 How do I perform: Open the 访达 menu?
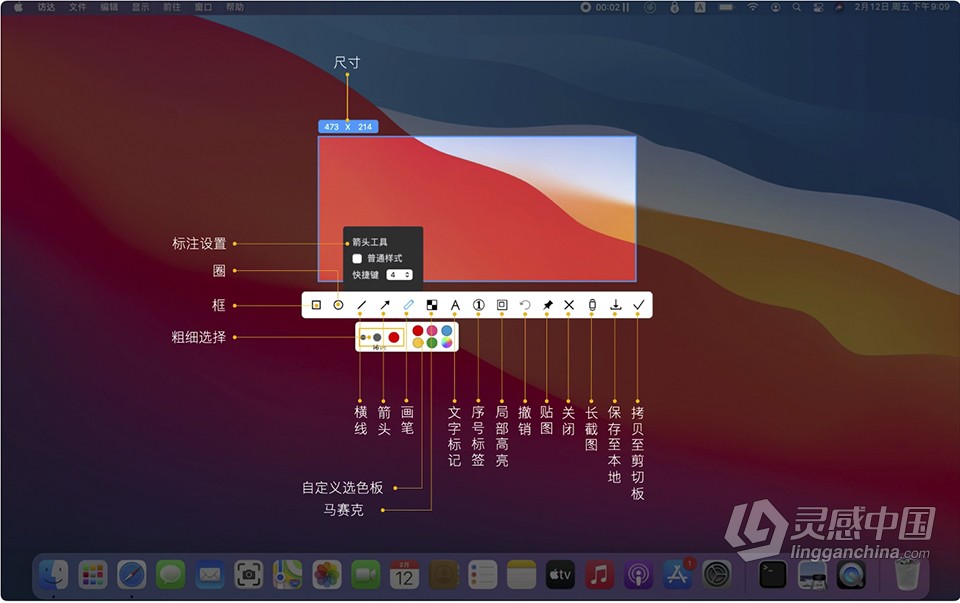tap(46, 7)
